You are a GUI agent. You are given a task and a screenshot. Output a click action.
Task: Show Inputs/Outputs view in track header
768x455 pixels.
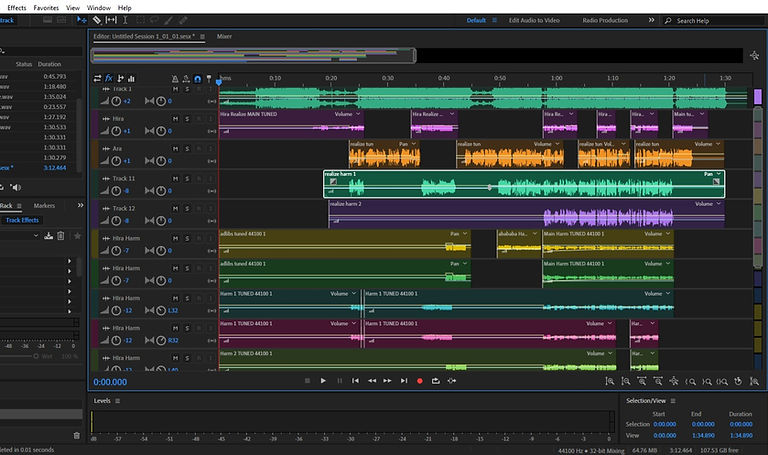[97, 78]
